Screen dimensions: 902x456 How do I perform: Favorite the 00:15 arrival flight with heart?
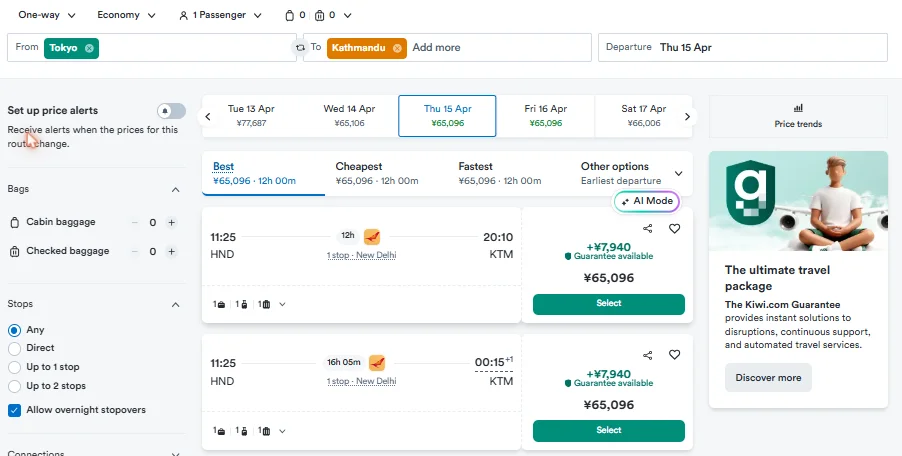(674, 355)
